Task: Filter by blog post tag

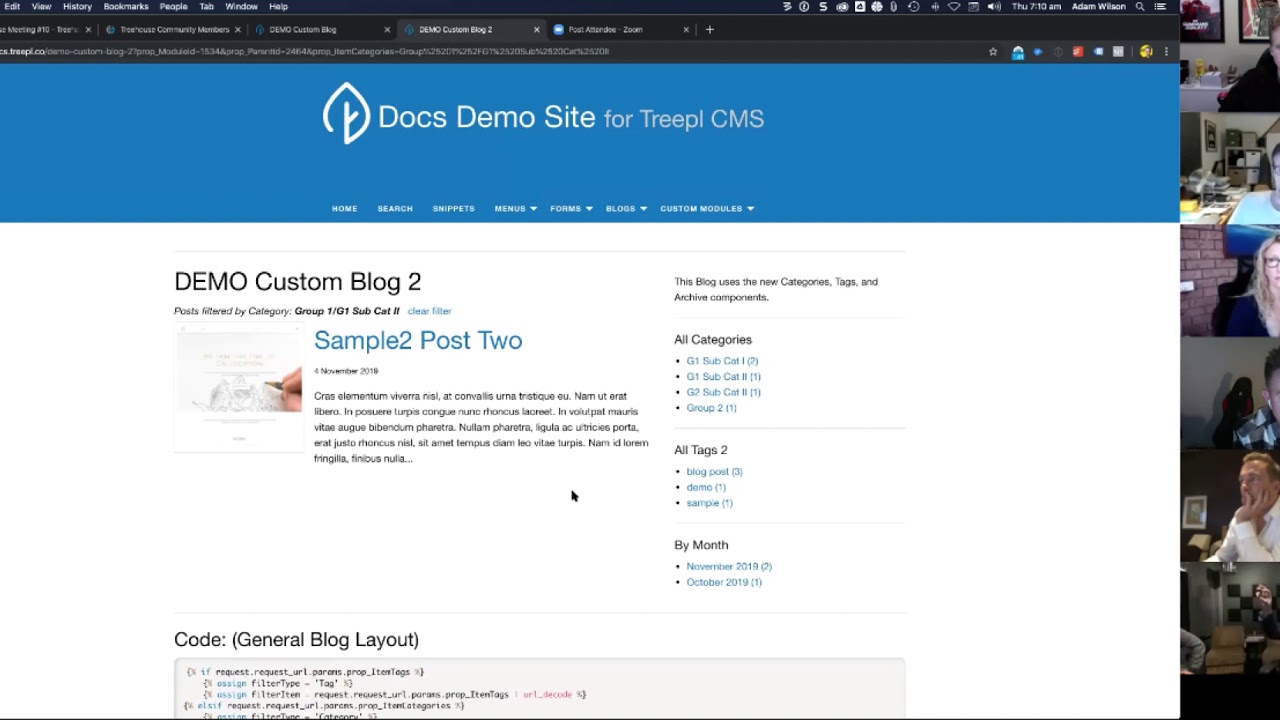Action: click(714, 472)
